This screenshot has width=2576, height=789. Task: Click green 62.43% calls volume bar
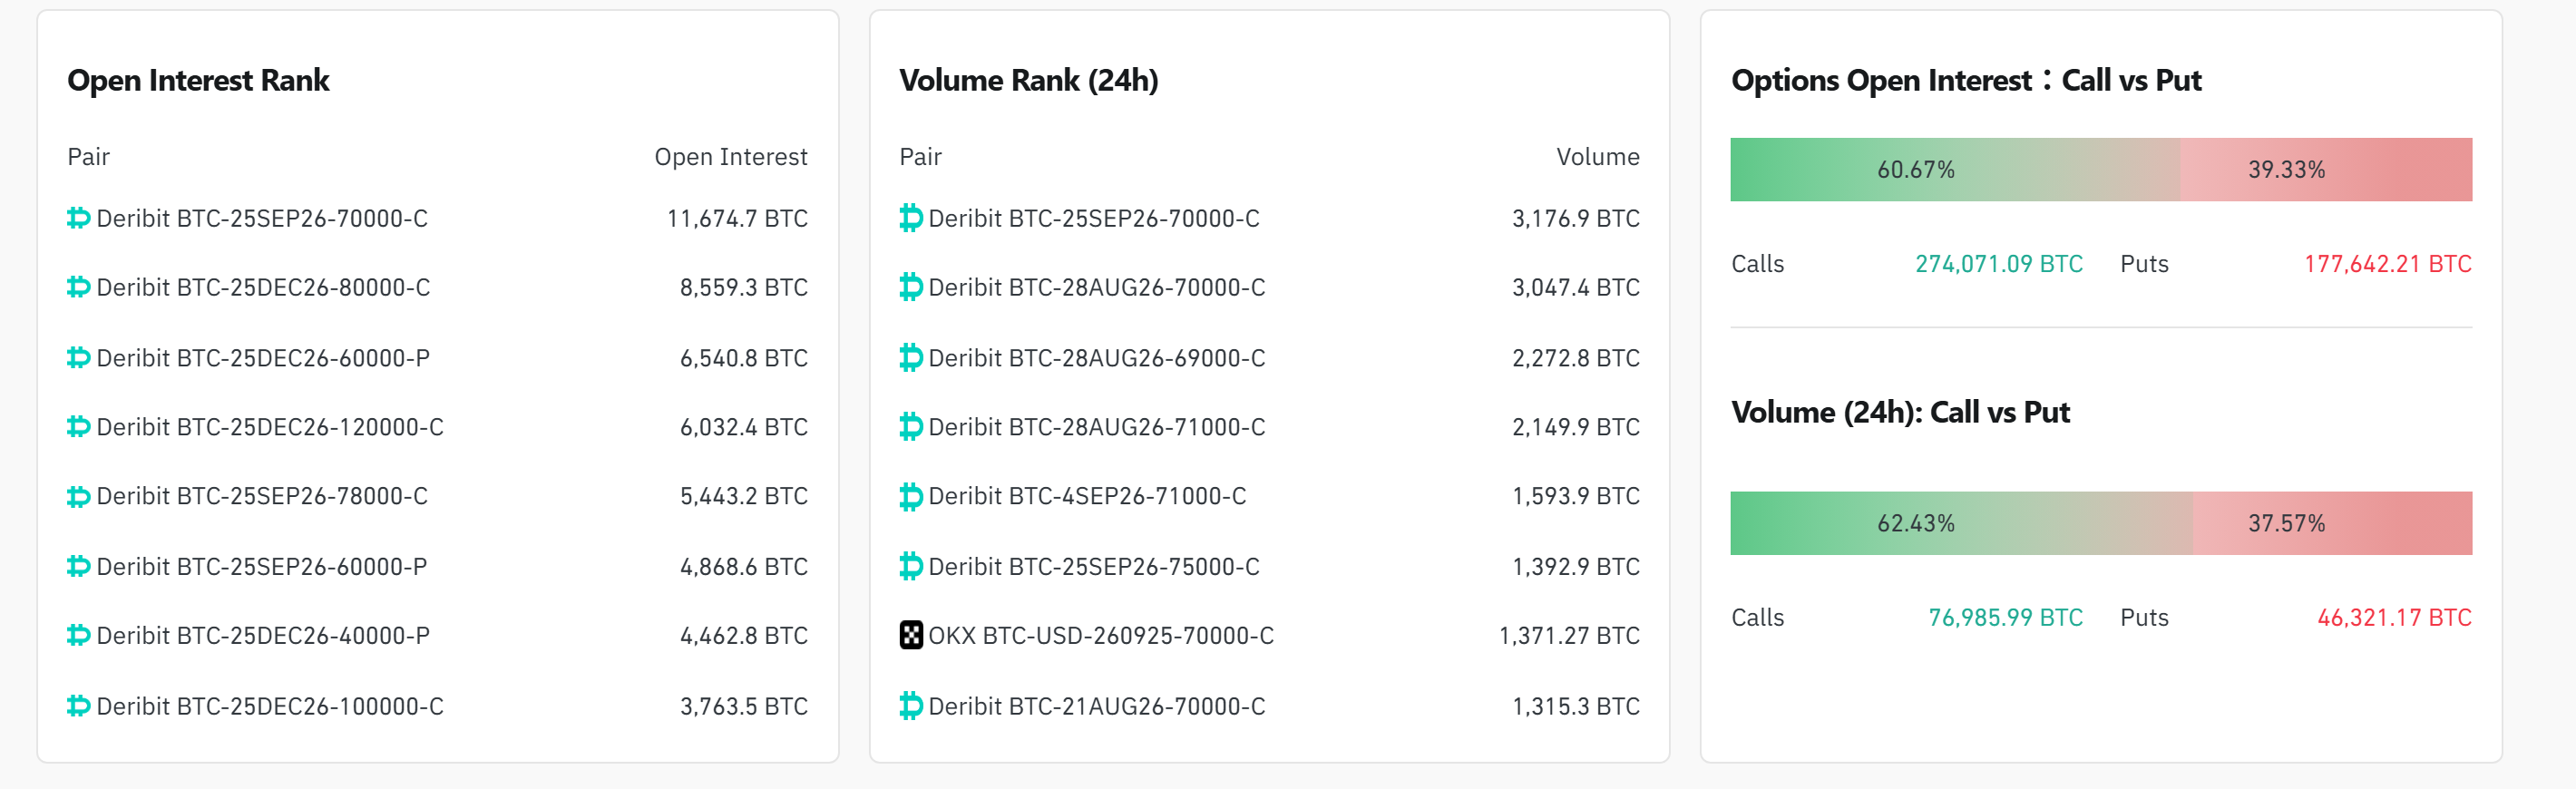point(1961,523)
